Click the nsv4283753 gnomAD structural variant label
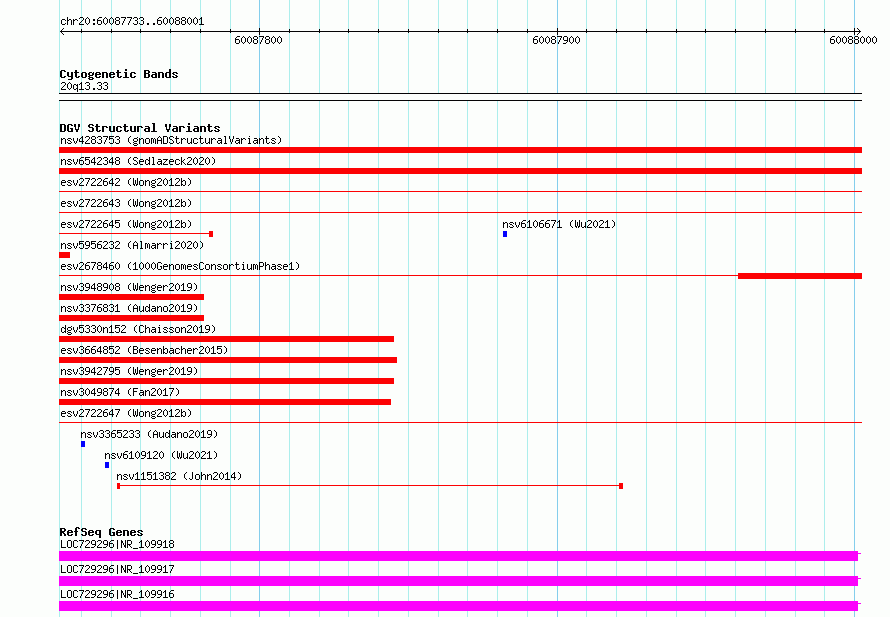Viewport: 890px width, 617px height. pyautogui.click(x=171, y=140)
